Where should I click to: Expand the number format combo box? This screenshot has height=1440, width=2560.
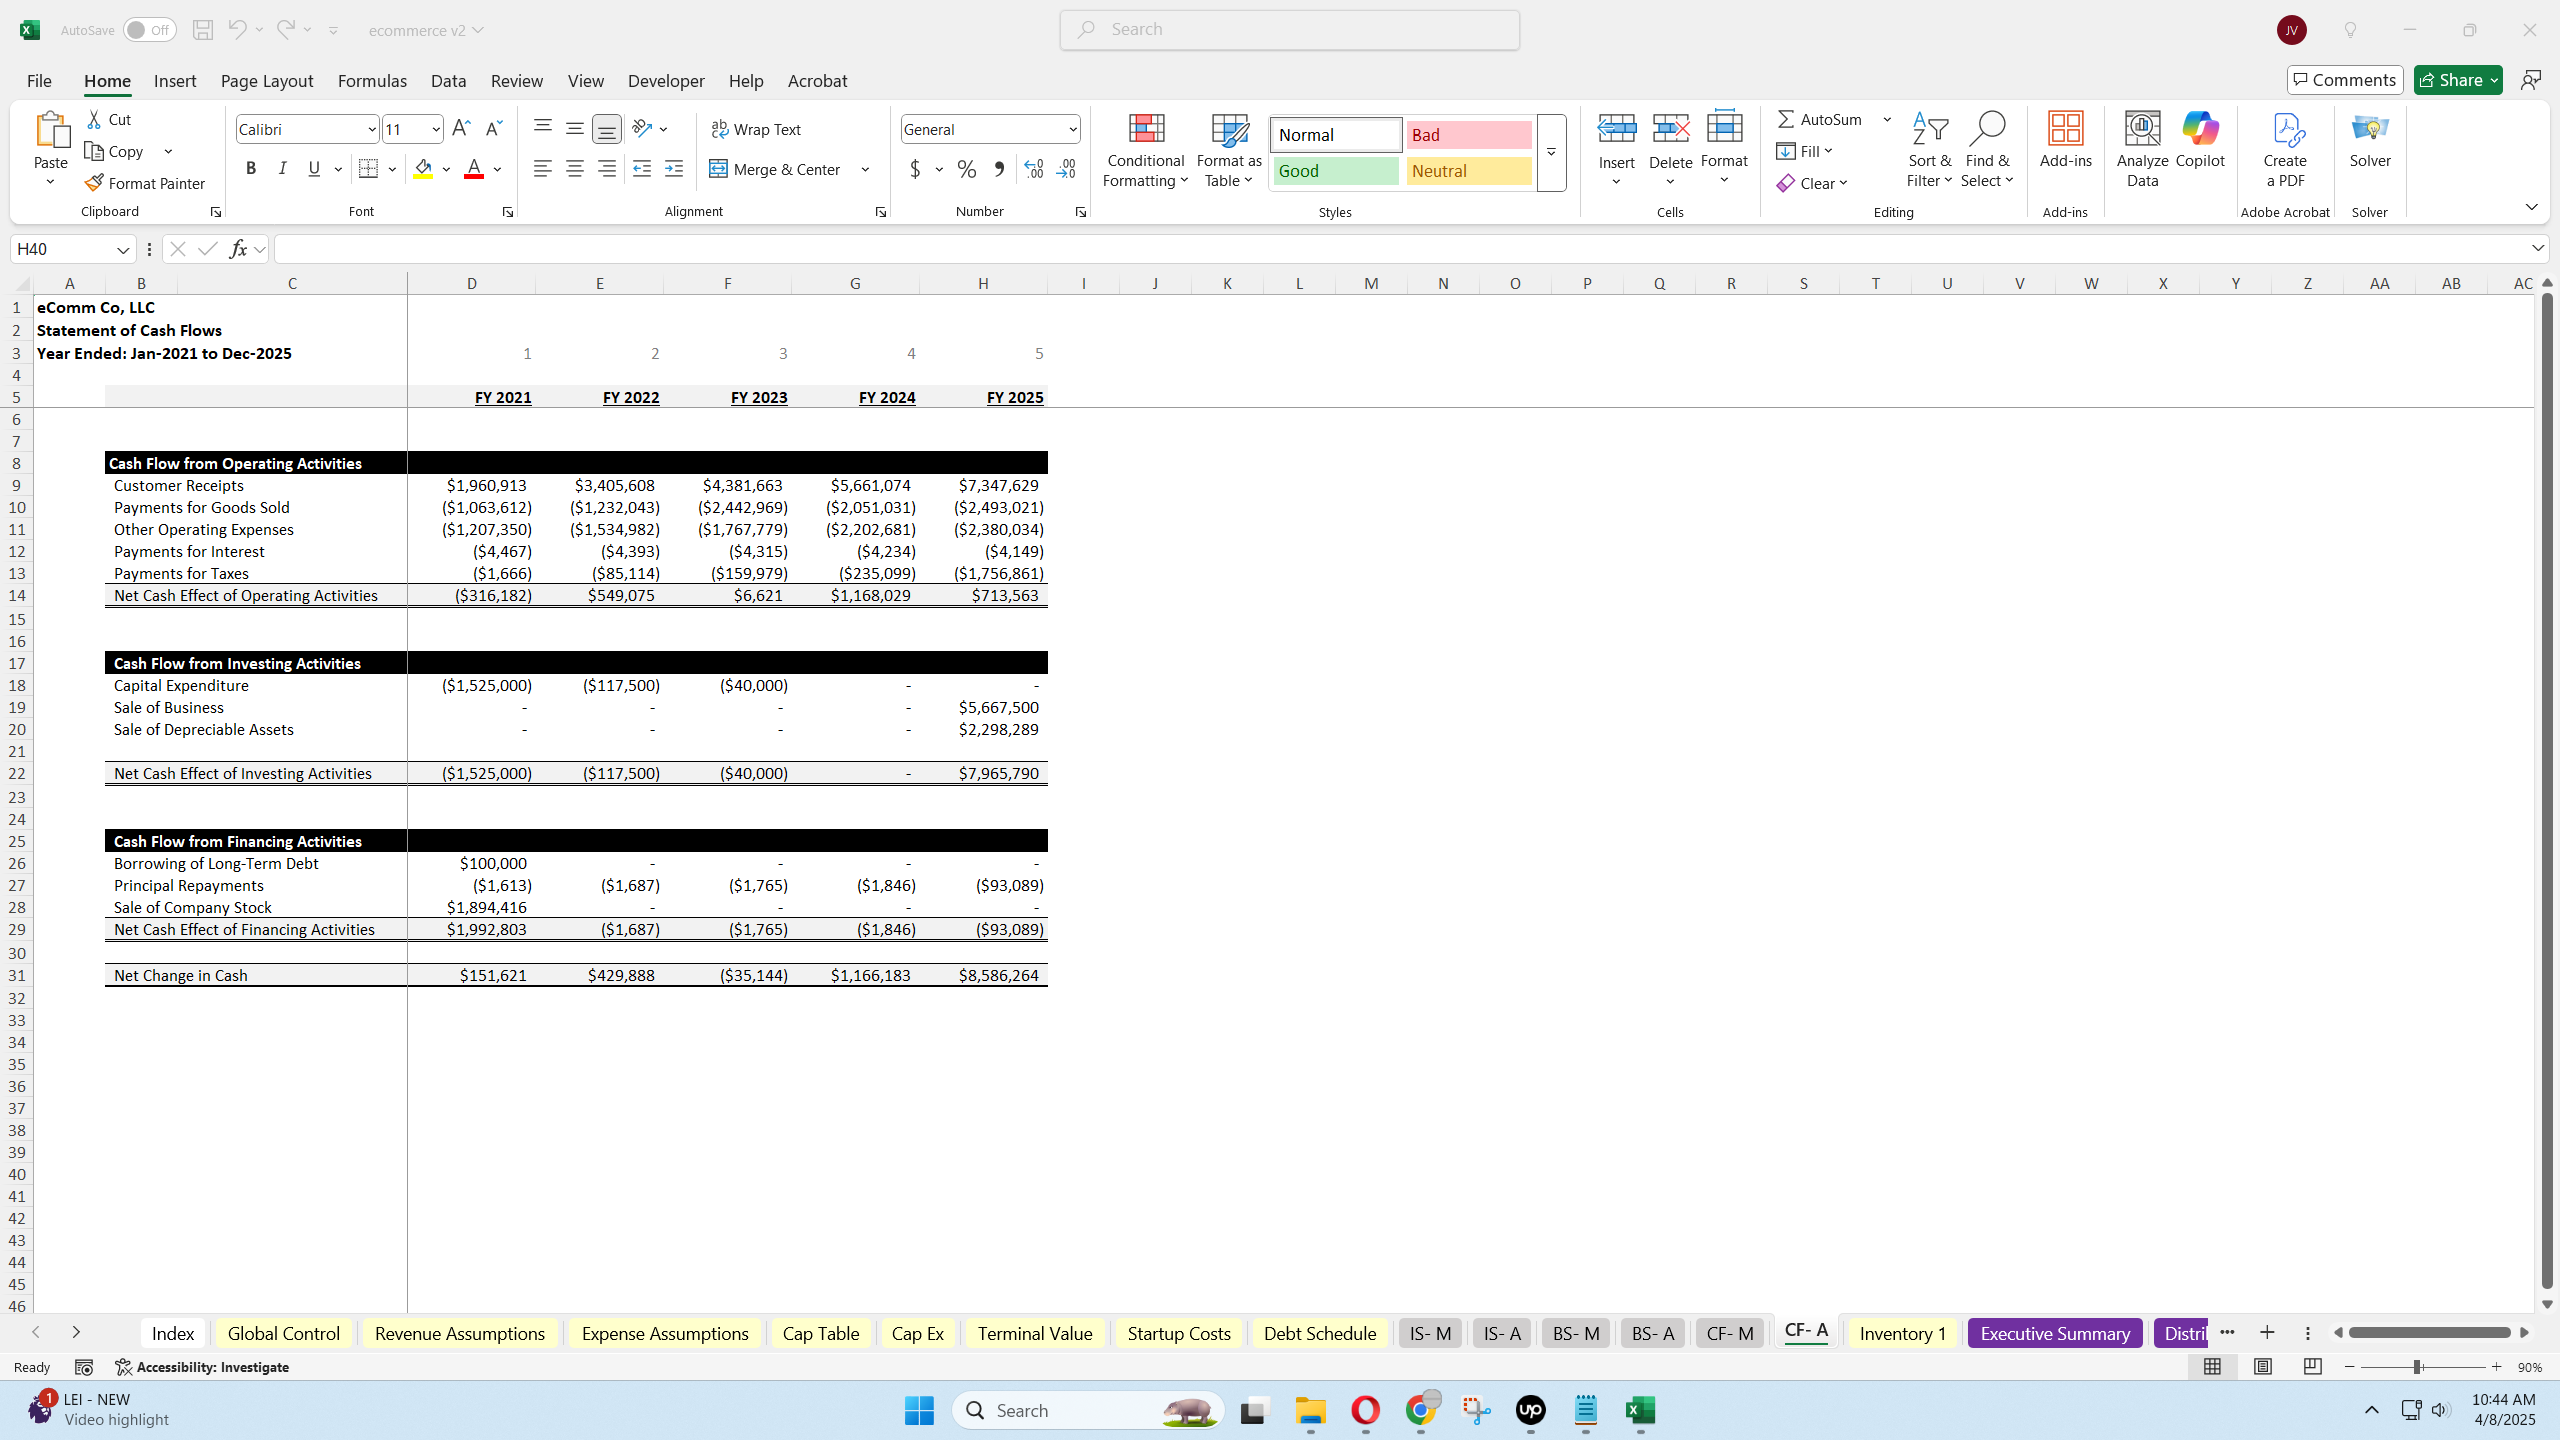click(1072, 129)
